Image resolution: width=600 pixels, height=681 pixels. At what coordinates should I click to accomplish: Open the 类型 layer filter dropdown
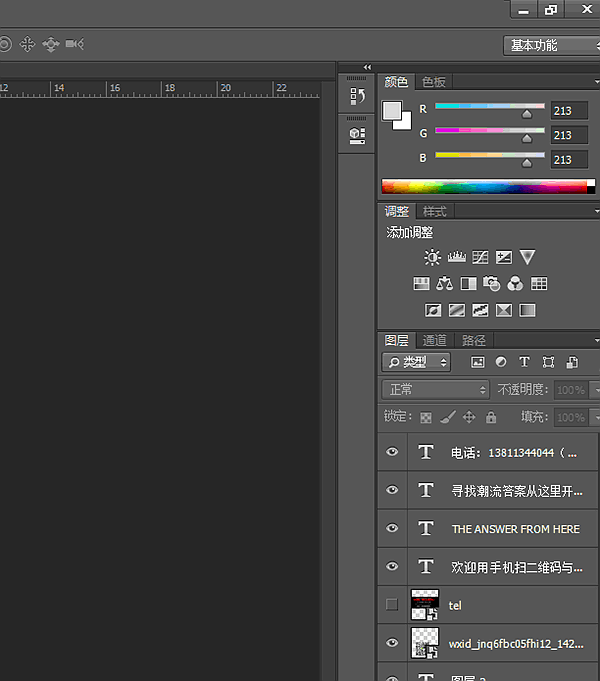[x=416, y=362]
